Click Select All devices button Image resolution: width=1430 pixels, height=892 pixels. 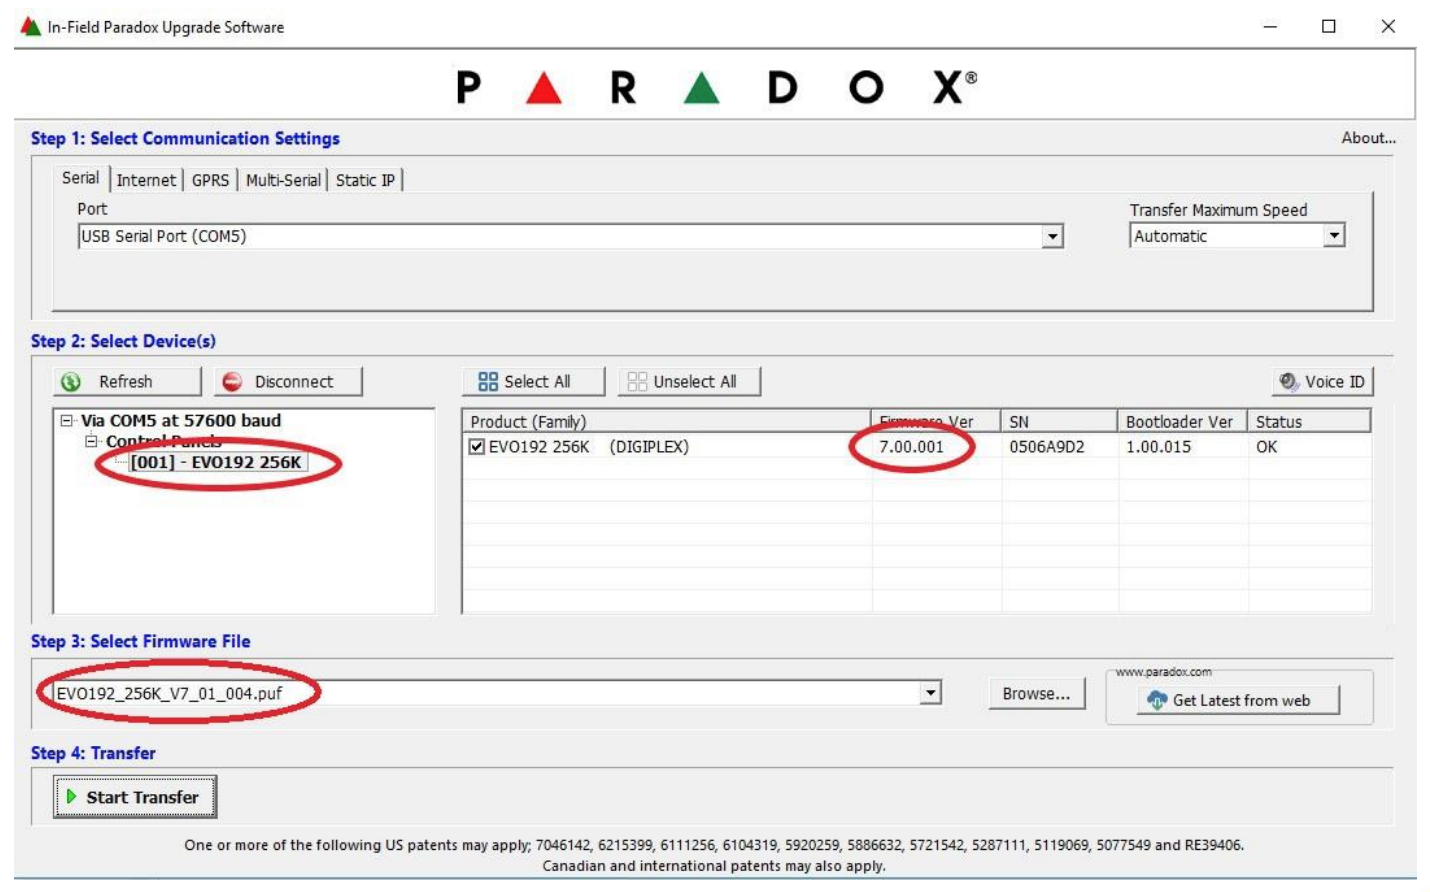pyautogui.click(x=533, y=382)
